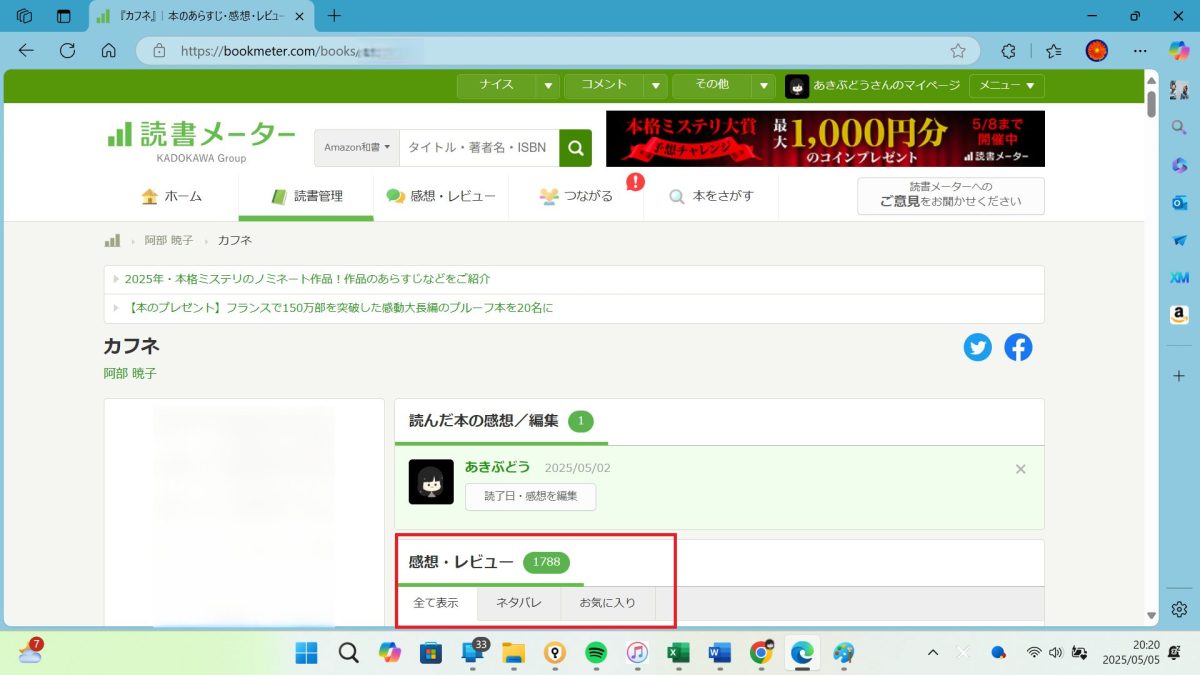Open the メニュー dropdown
This screenshot has width=1200, height=675.
[x=1006, y=86]
